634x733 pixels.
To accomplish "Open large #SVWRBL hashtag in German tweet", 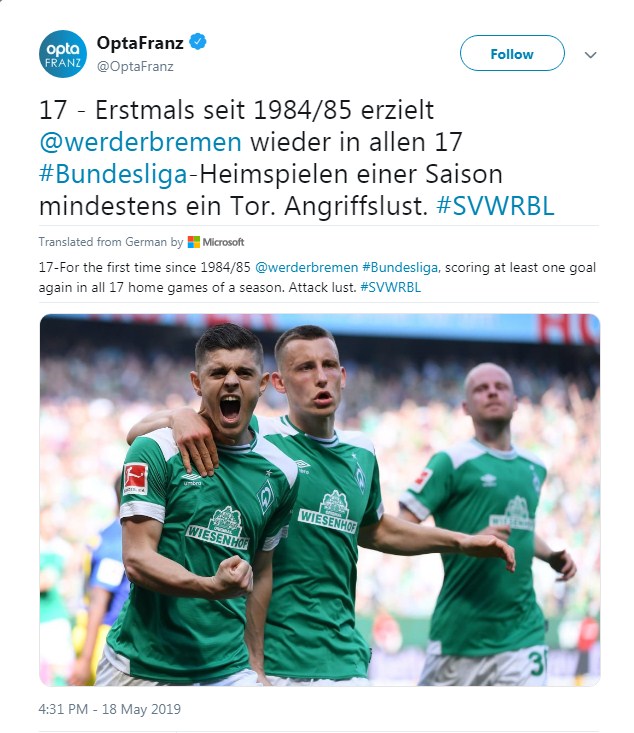I will click(495, 206).
